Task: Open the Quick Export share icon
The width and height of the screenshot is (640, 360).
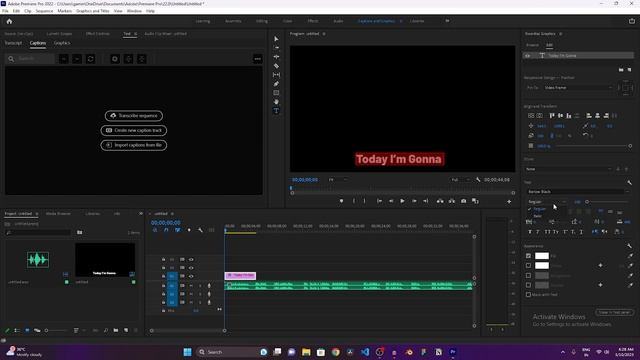Action: tap(632, 21)
